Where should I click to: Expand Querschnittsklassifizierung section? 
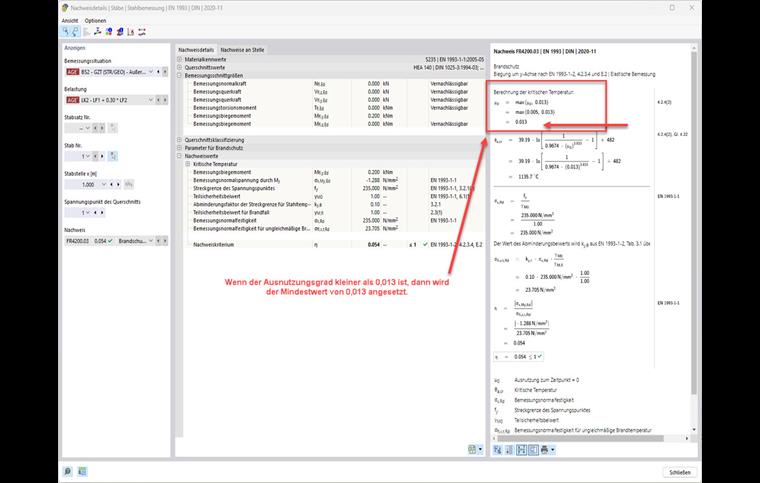click(x=179, y=140)
